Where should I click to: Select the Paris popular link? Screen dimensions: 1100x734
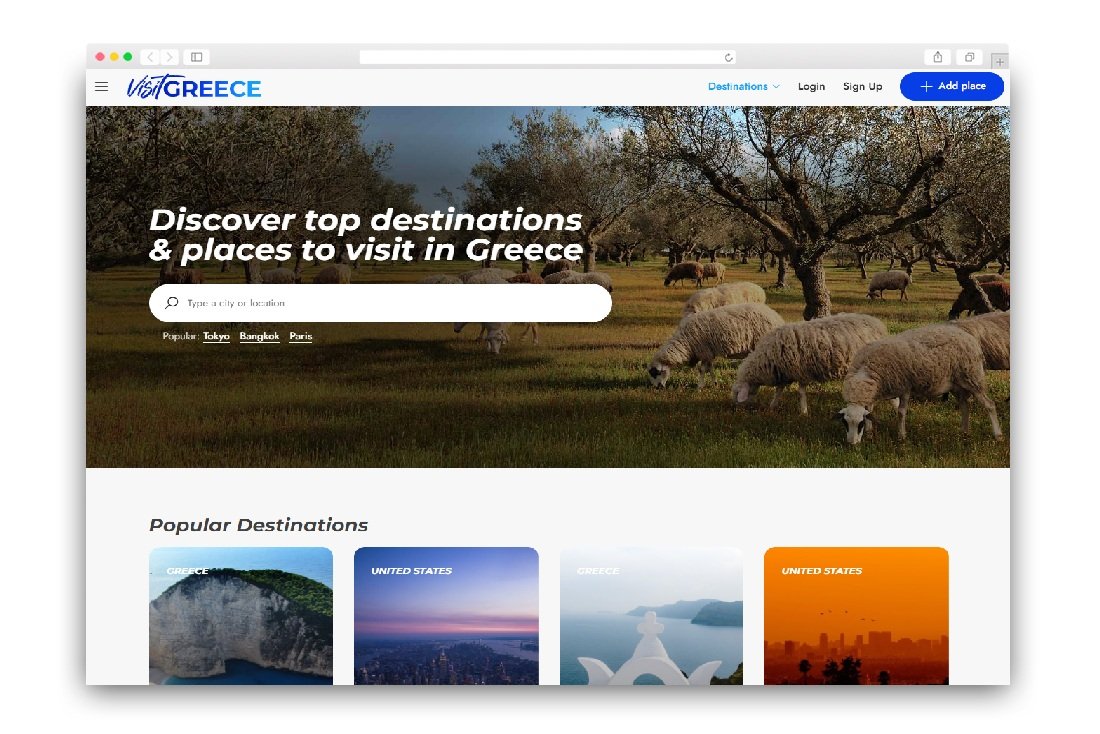(x=300, y=336)
